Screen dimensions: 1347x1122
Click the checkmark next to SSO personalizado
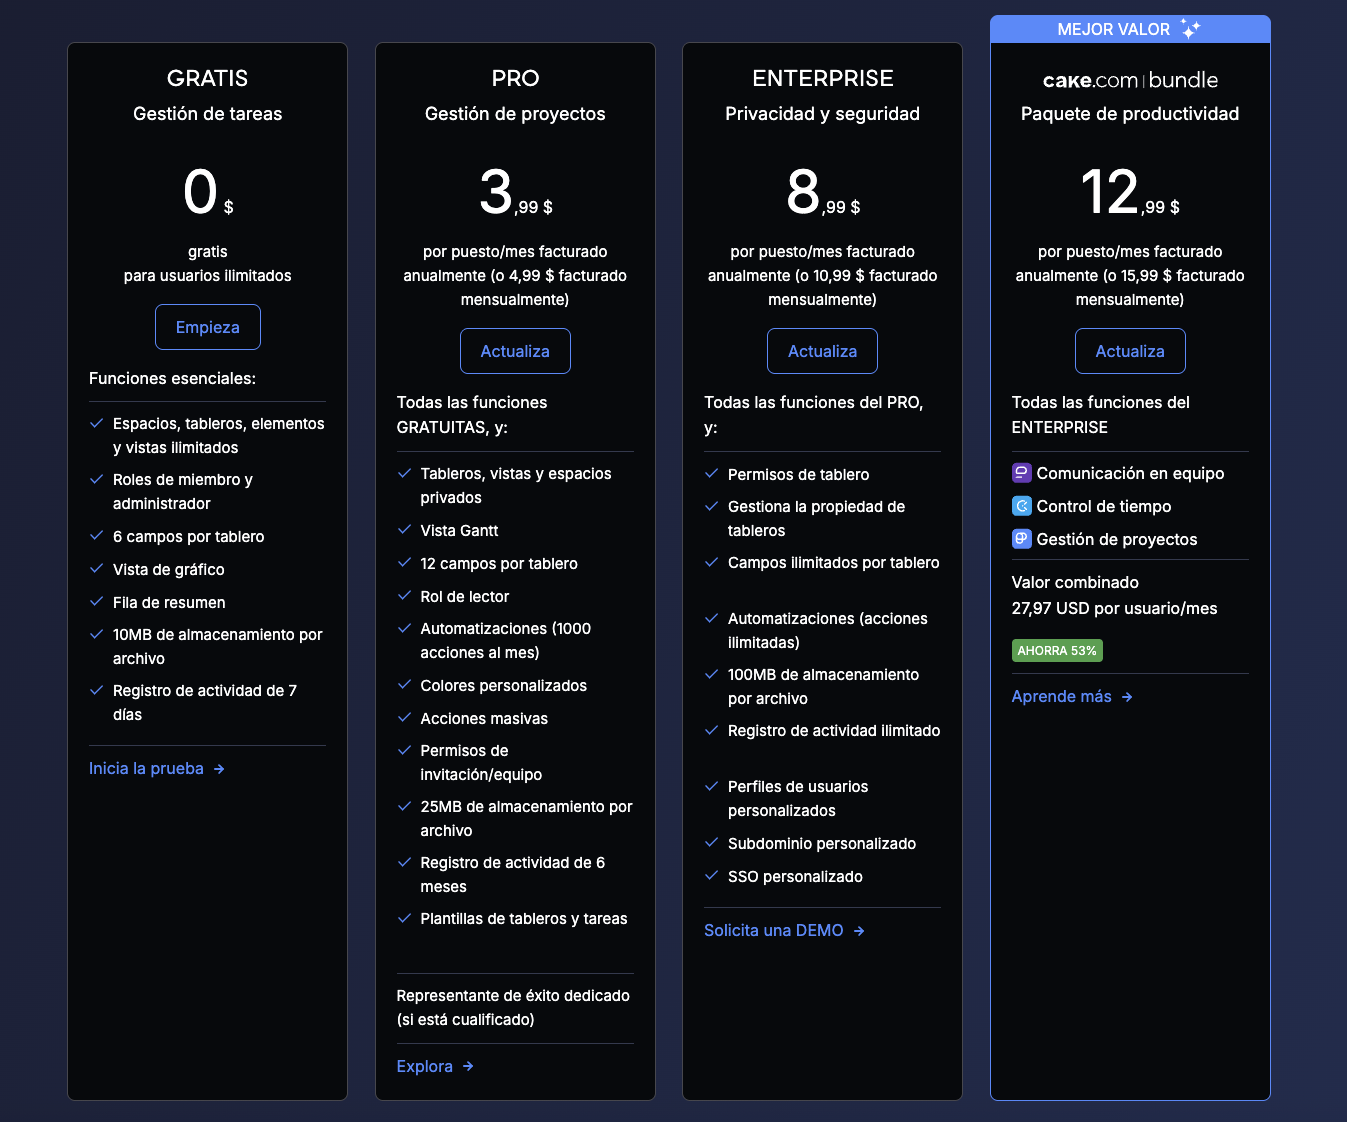(712, 876)
